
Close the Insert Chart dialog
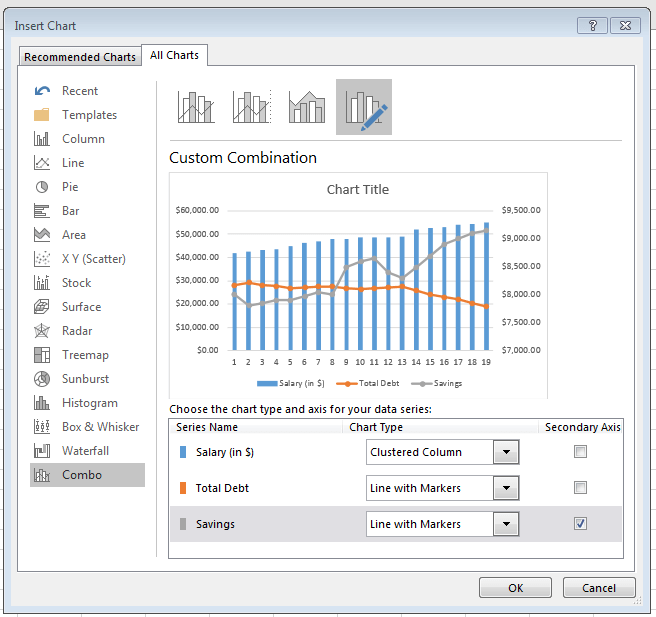tap(625, 26)
